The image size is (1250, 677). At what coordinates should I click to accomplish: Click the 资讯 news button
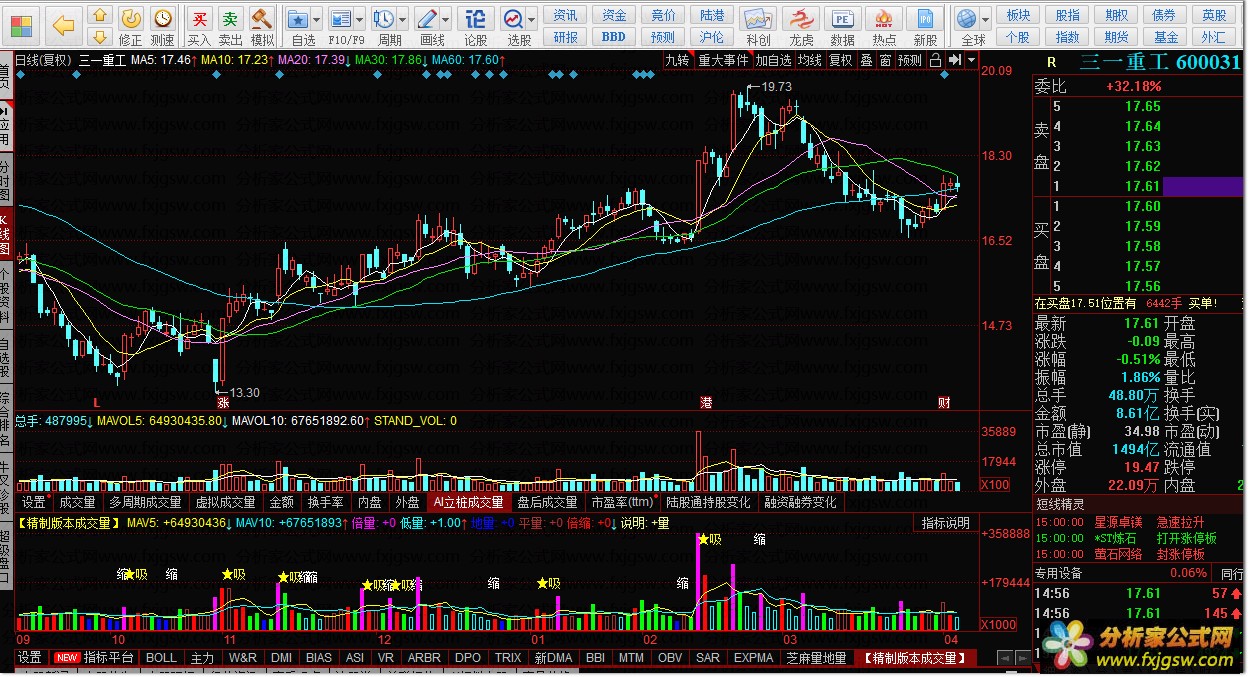566,15
